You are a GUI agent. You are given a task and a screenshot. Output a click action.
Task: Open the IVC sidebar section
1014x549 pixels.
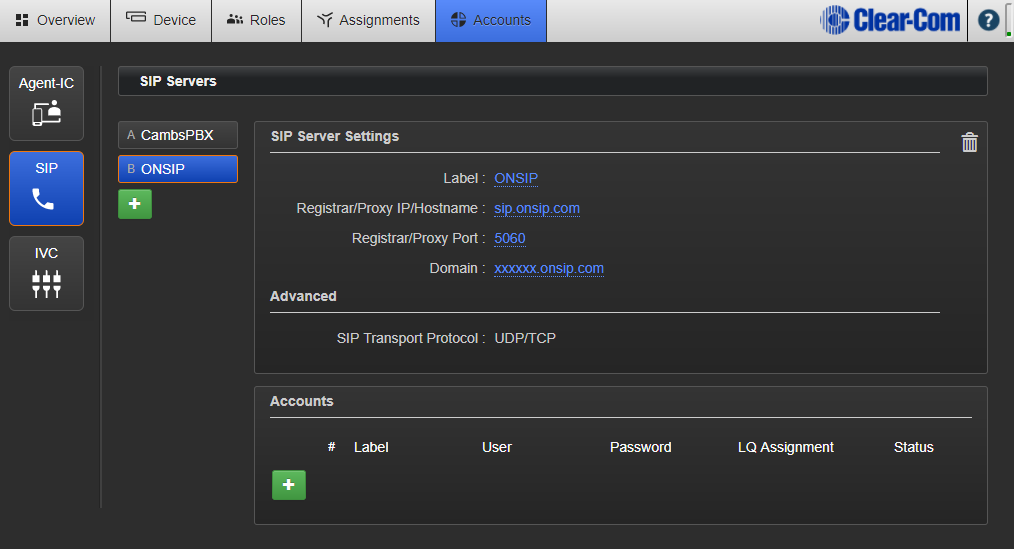[47, 273]
